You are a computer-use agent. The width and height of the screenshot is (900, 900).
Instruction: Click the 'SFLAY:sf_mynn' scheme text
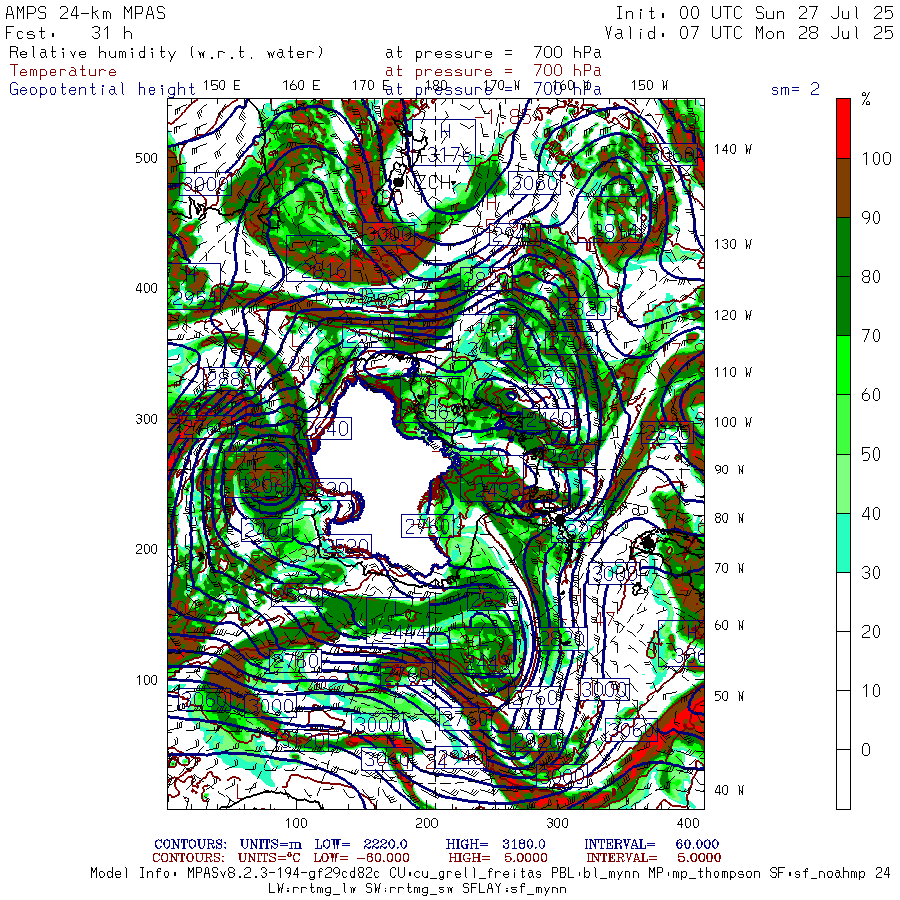(x=514, y=889)
